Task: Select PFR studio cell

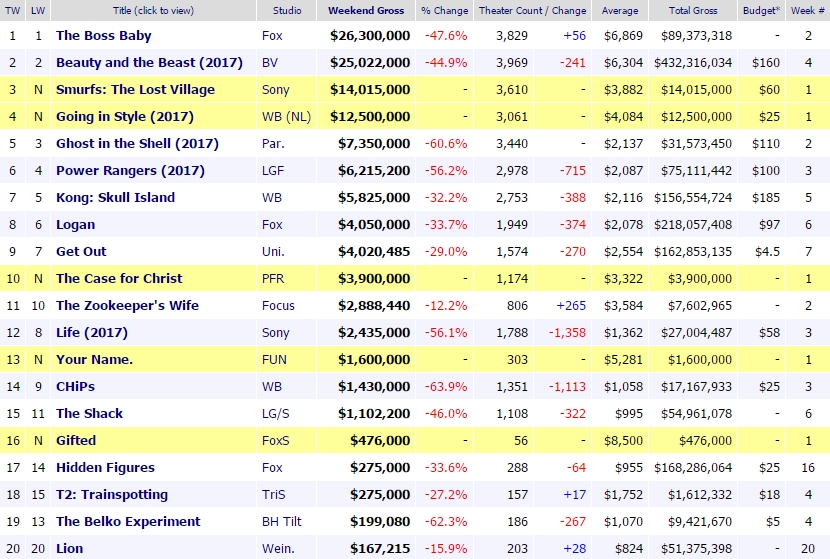Action: click(x=273, y=278)
